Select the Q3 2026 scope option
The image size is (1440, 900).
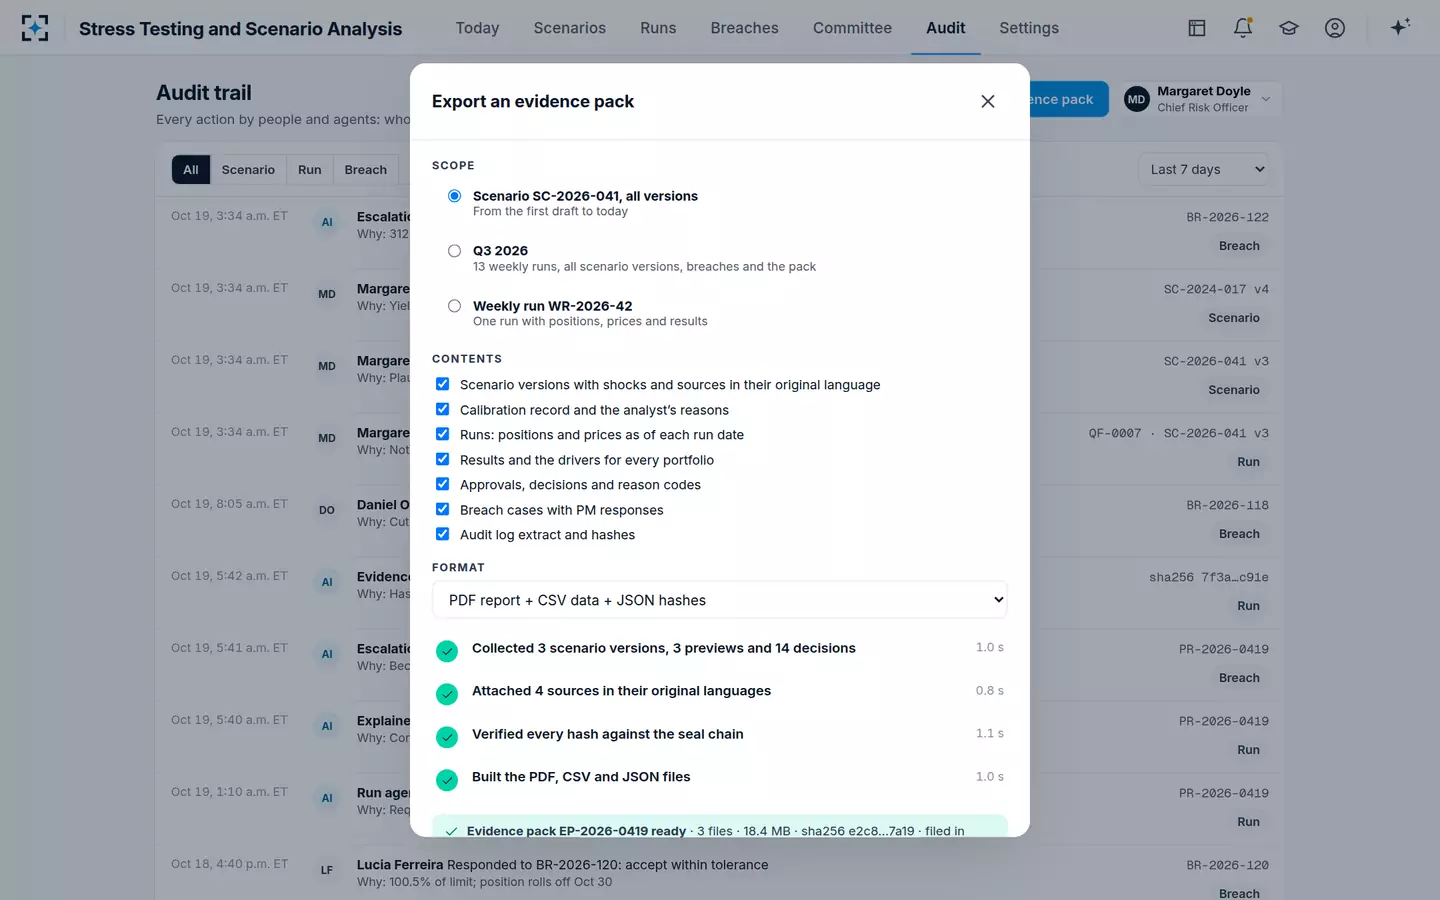coord(454,251)
